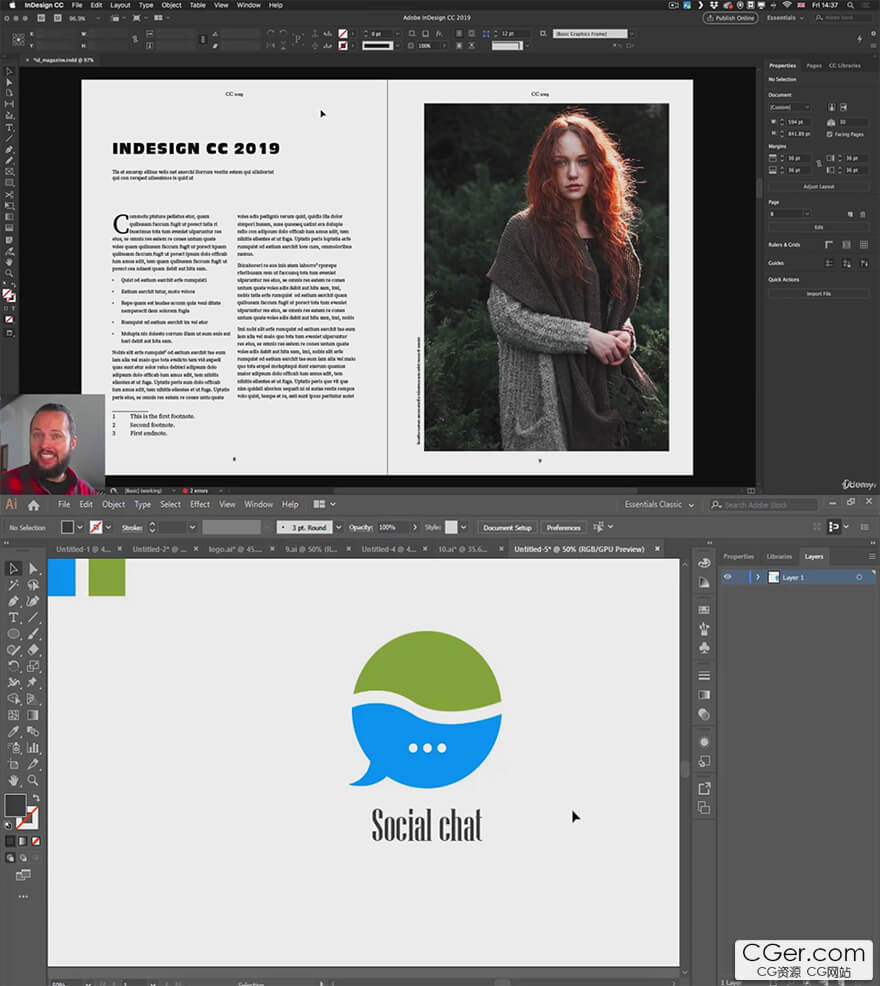Activate the Type tool in Illustrator
Viewport: 880px width, 986px height.
(x=13, y=618)
